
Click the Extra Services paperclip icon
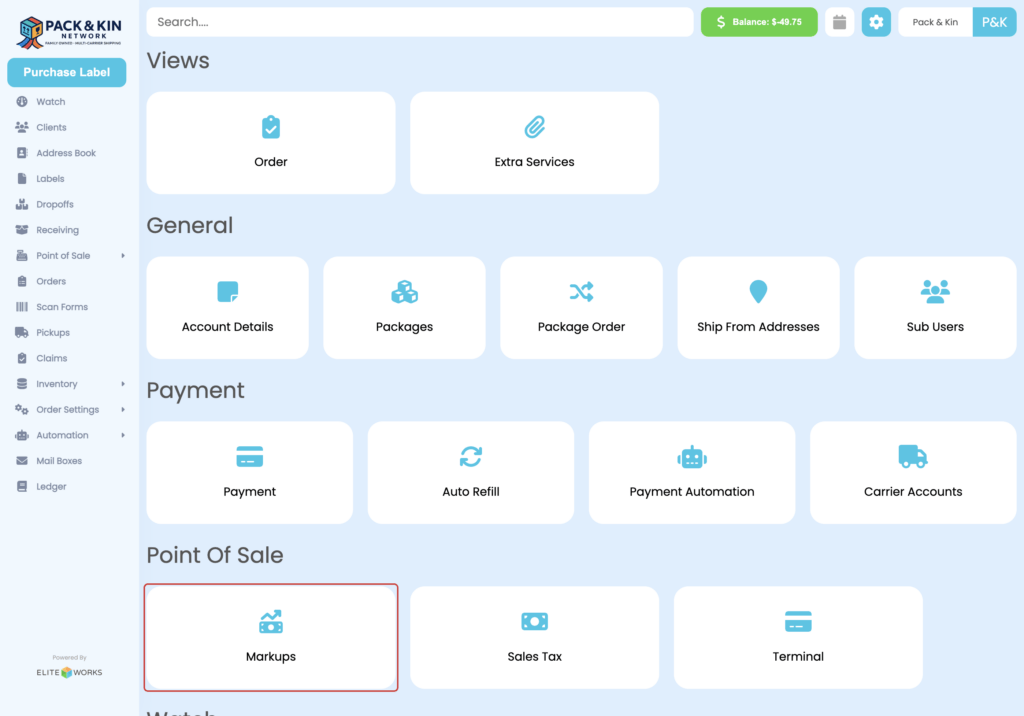534,126
